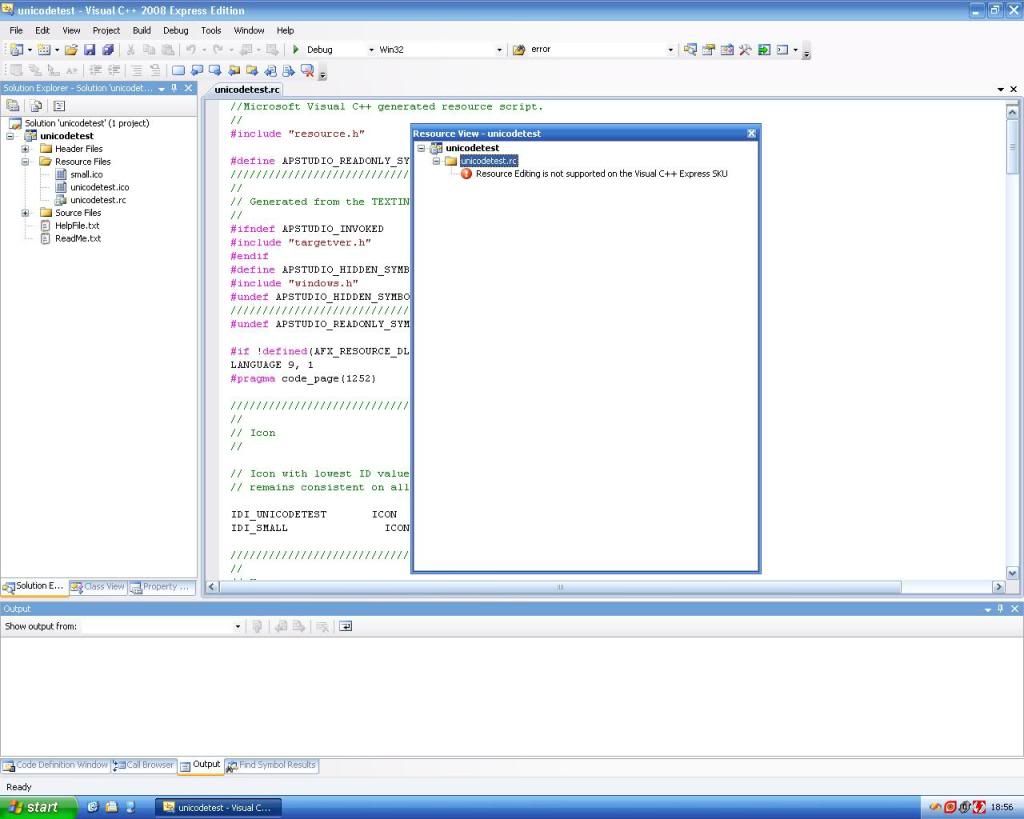
Task: Open the 'error' find combo box dropdown
Action: pos(670,50)
